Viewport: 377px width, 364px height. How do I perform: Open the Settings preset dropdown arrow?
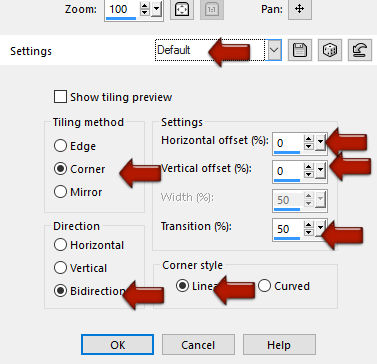pyautogui.click(x=274, y=50)
